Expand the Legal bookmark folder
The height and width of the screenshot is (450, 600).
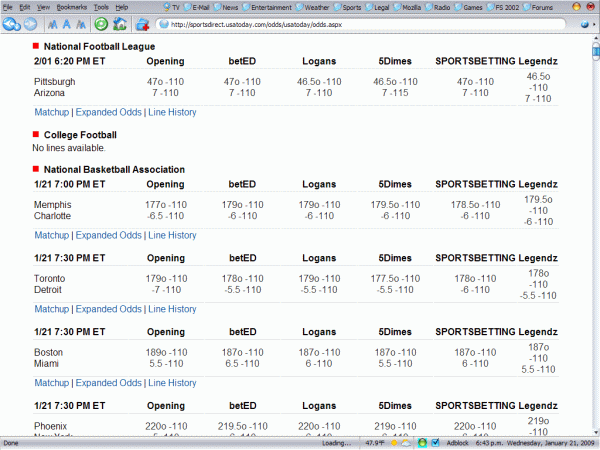[x=377, y=7]
